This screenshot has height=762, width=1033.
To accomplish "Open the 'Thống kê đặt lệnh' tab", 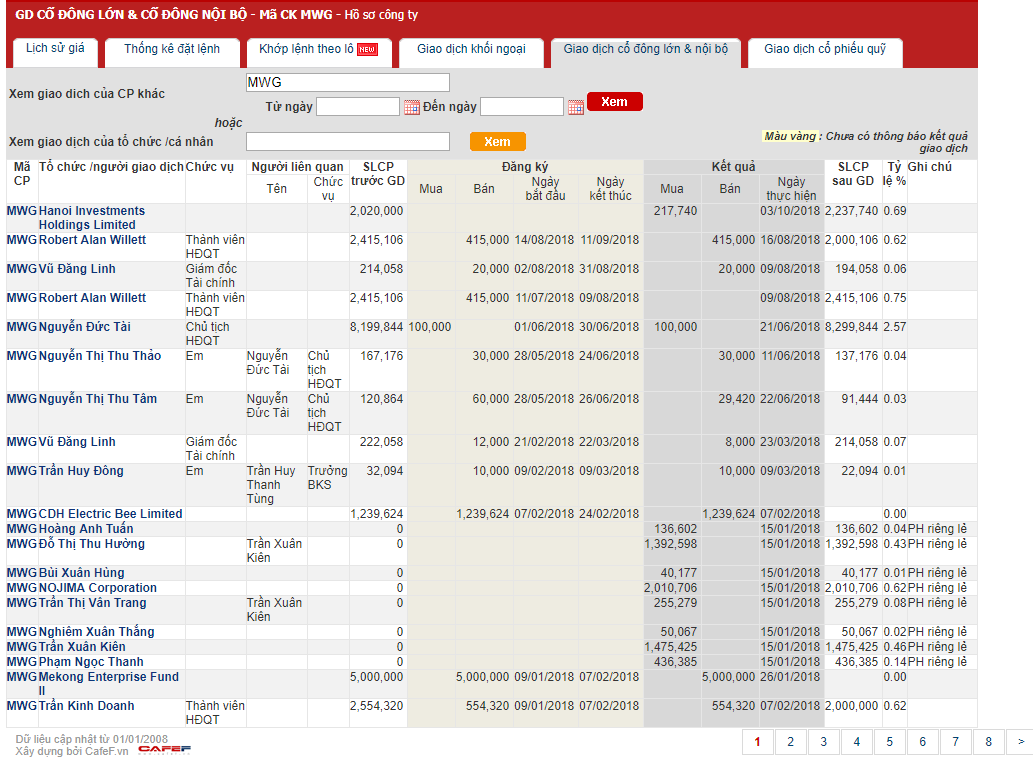I will (x=172, y=49).
